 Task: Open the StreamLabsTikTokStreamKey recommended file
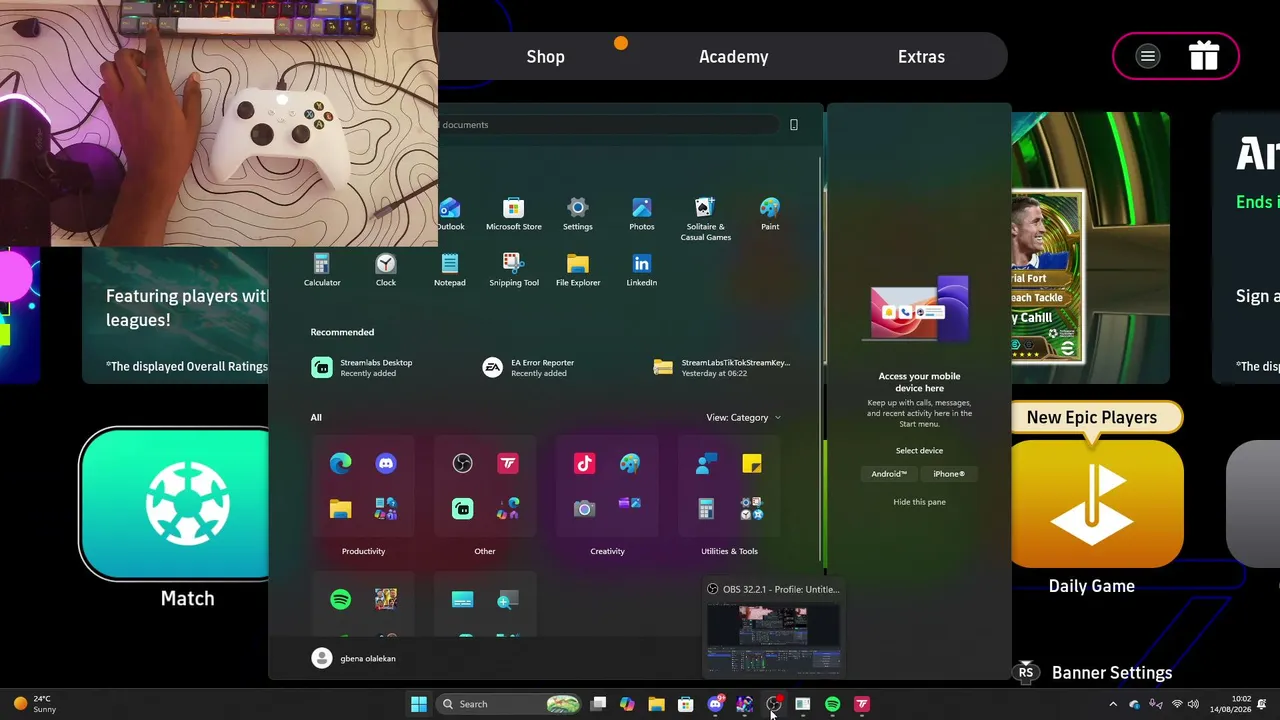coord(722,368)
